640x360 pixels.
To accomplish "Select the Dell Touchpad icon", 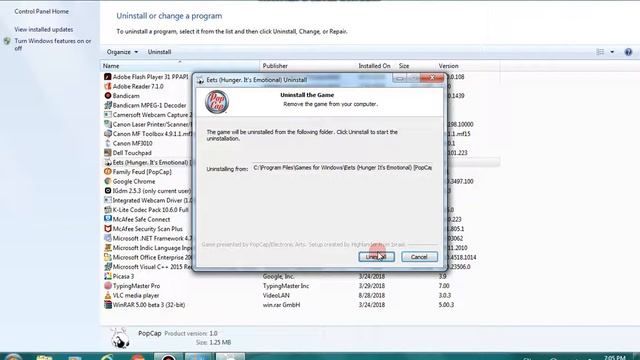I will [x=108, y=153].
